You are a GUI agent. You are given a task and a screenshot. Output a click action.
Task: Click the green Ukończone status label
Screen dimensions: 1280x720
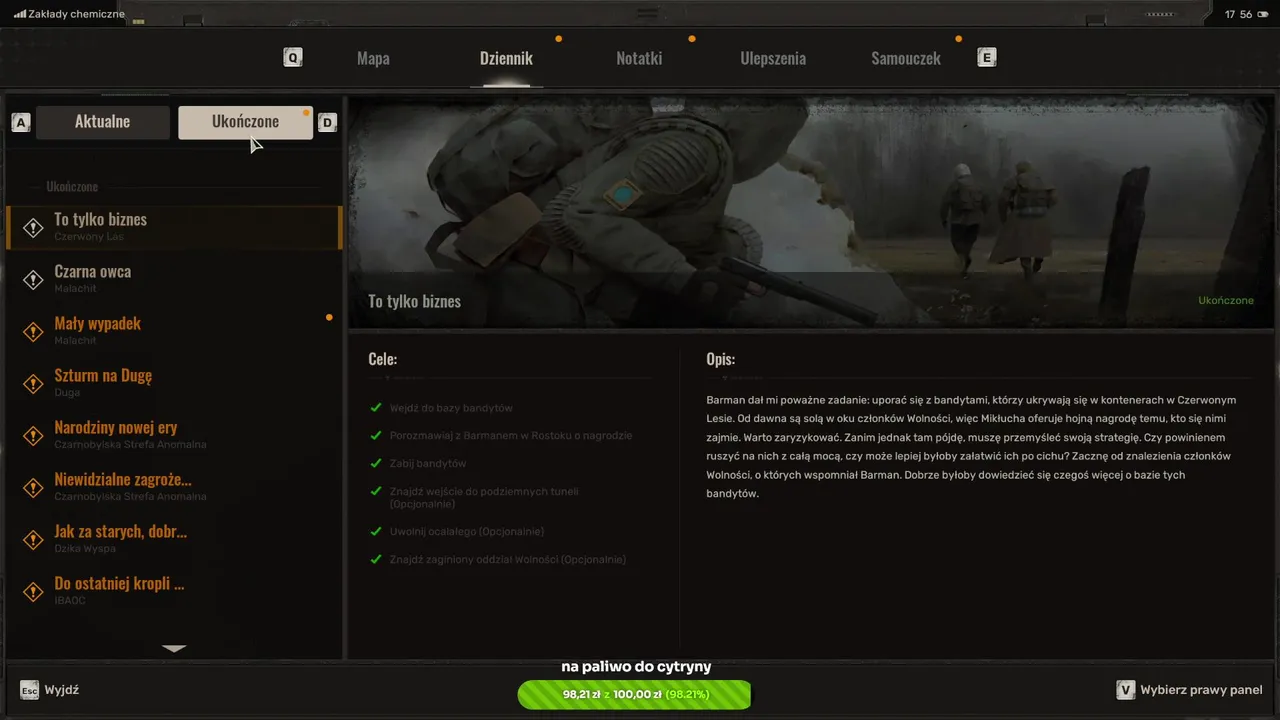tap(1225, 301)
